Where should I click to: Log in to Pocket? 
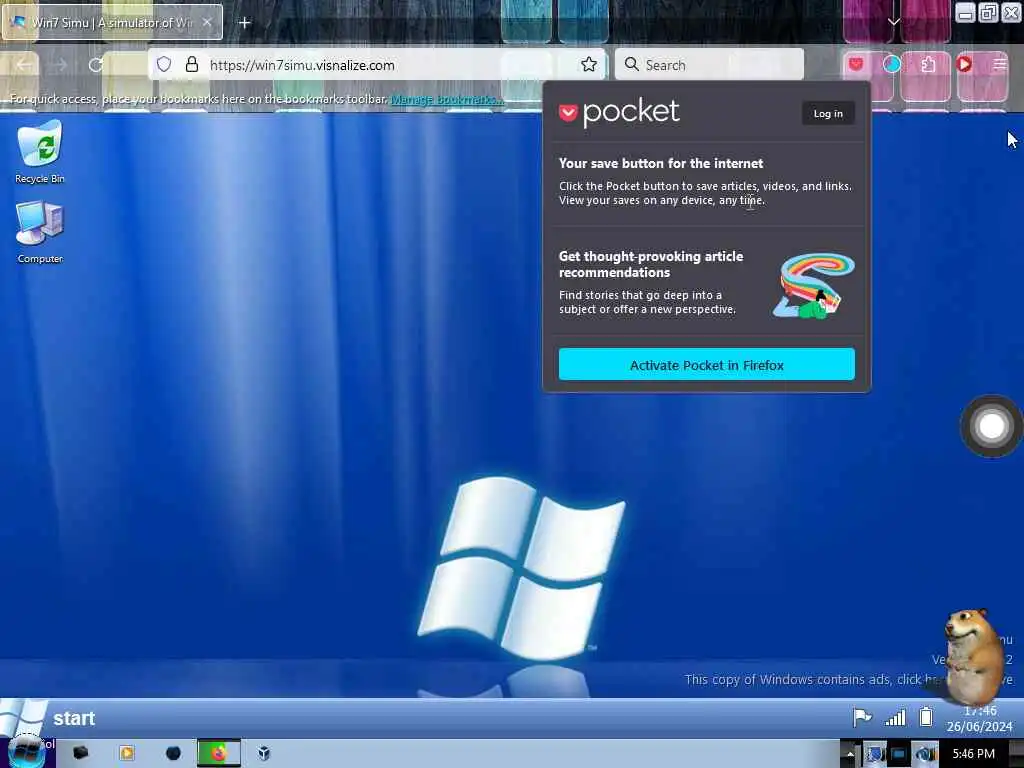(x=828, y=114)
